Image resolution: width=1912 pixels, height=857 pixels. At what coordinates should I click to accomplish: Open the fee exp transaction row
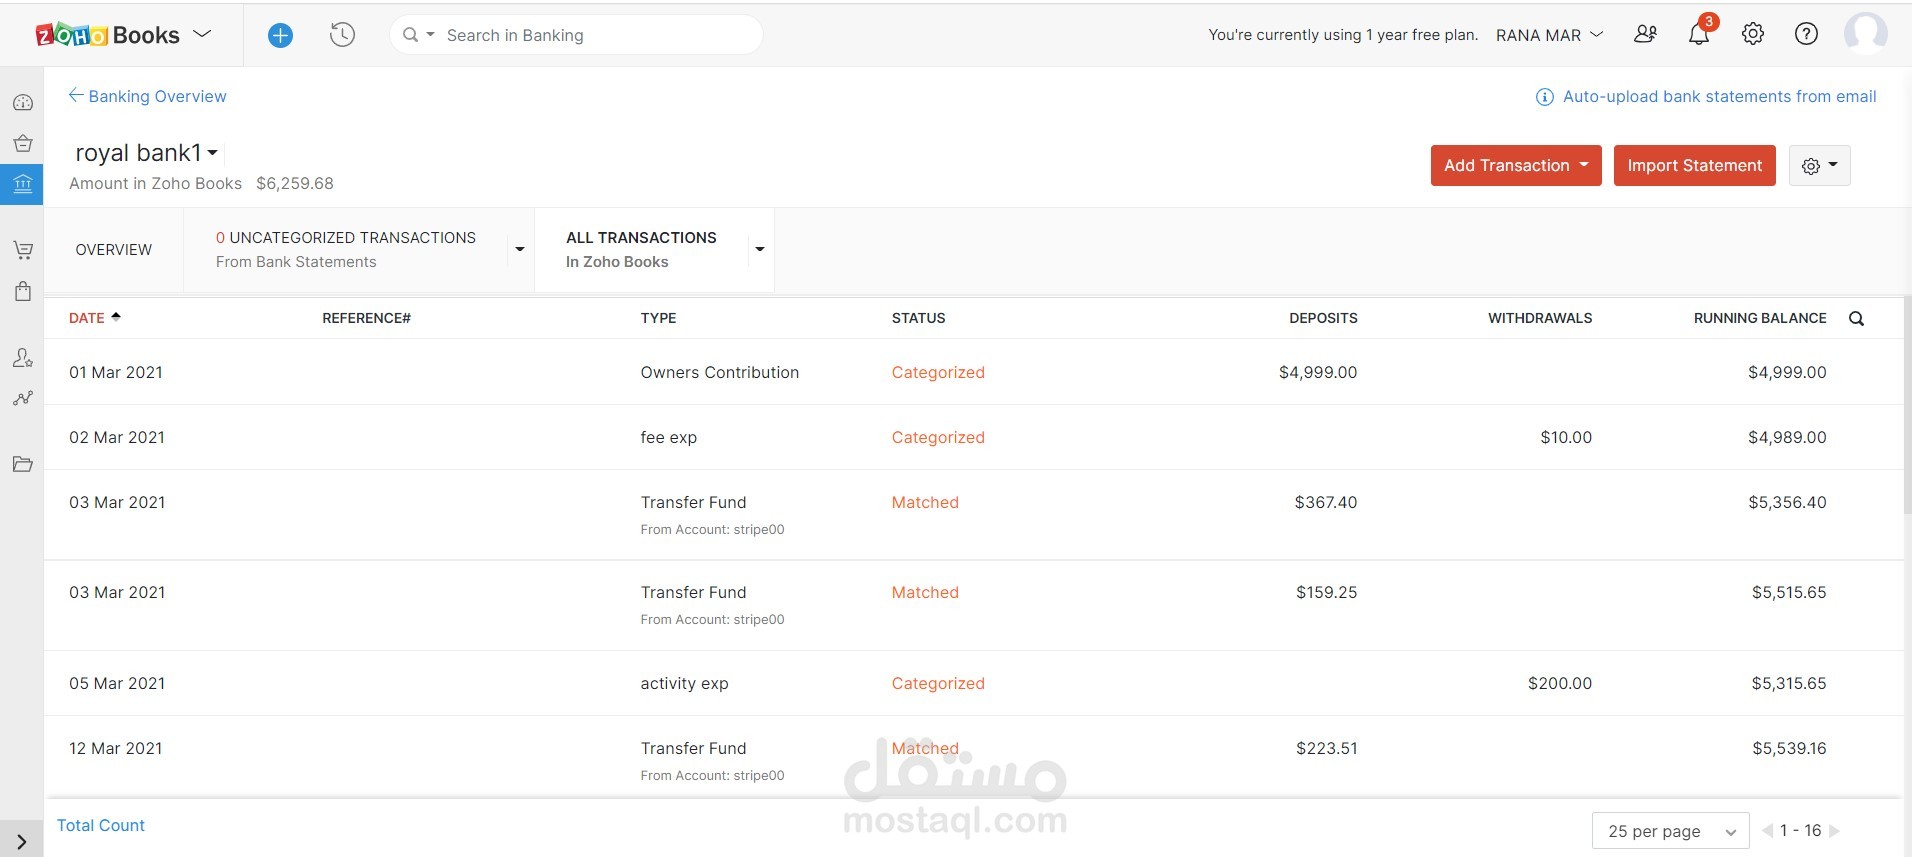(974, 437)
